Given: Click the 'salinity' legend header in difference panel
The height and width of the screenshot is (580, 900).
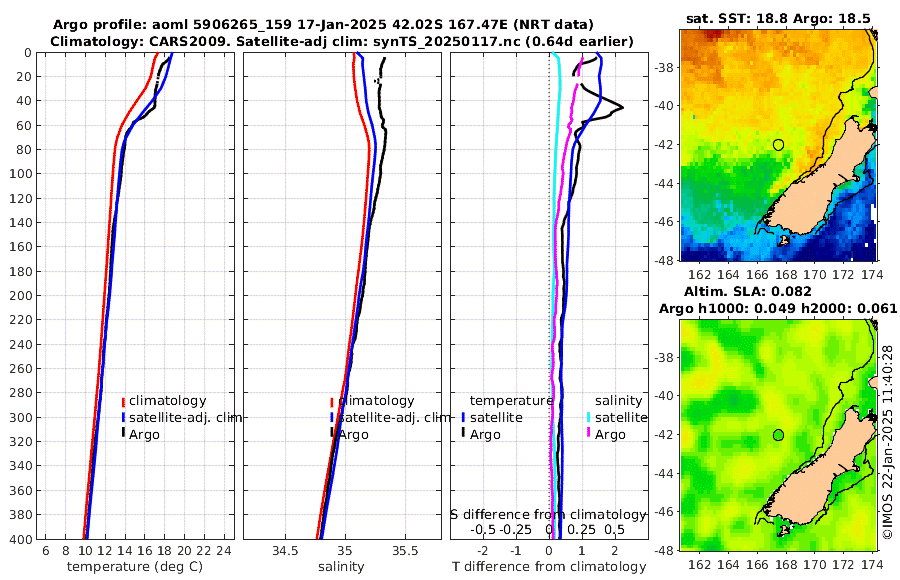Looking at the screenshot, I should [618, 401].
